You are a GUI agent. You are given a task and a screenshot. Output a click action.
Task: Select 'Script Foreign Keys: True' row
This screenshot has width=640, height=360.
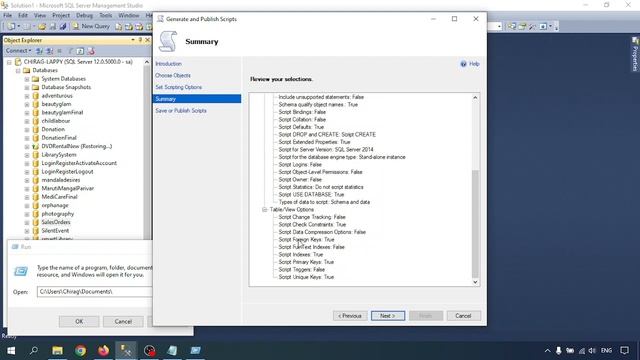[x=306, y=240]
